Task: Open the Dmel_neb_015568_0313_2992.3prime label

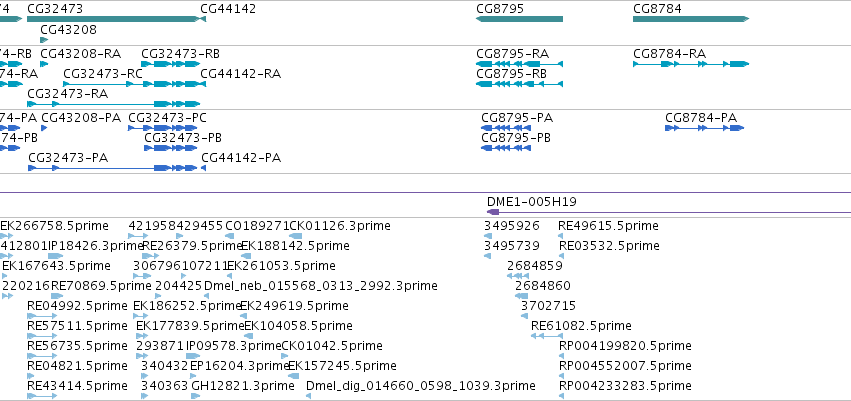Action: [x=320, y=286]
